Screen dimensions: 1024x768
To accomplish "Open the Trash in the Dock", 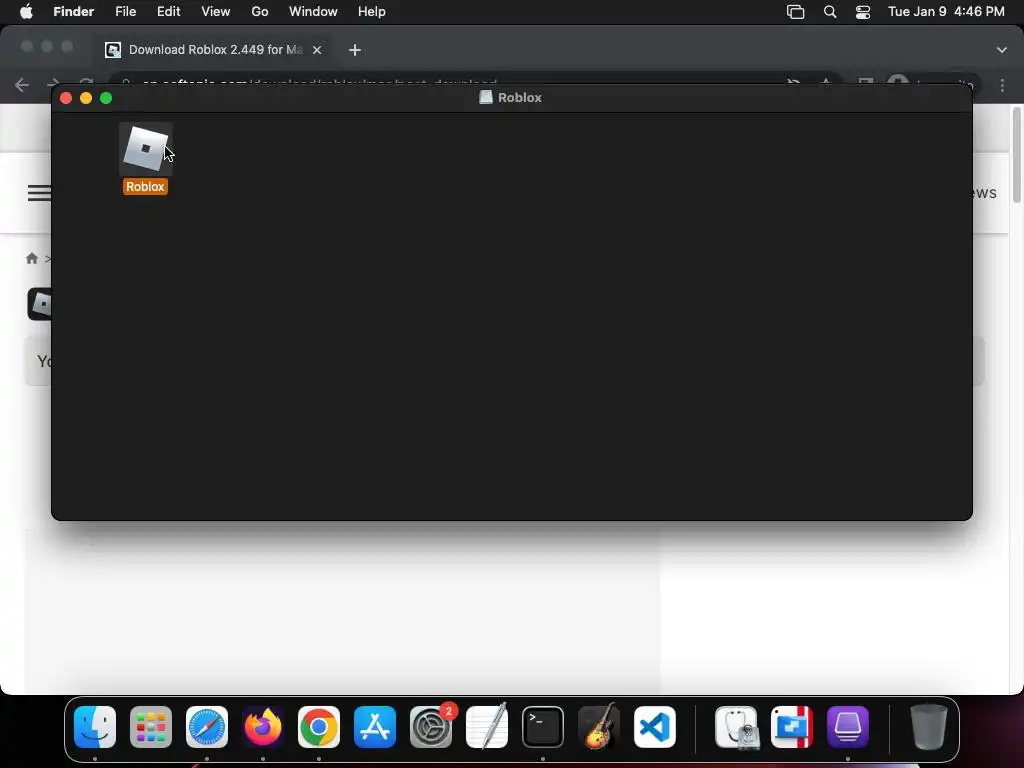I will tap(929, 727).
